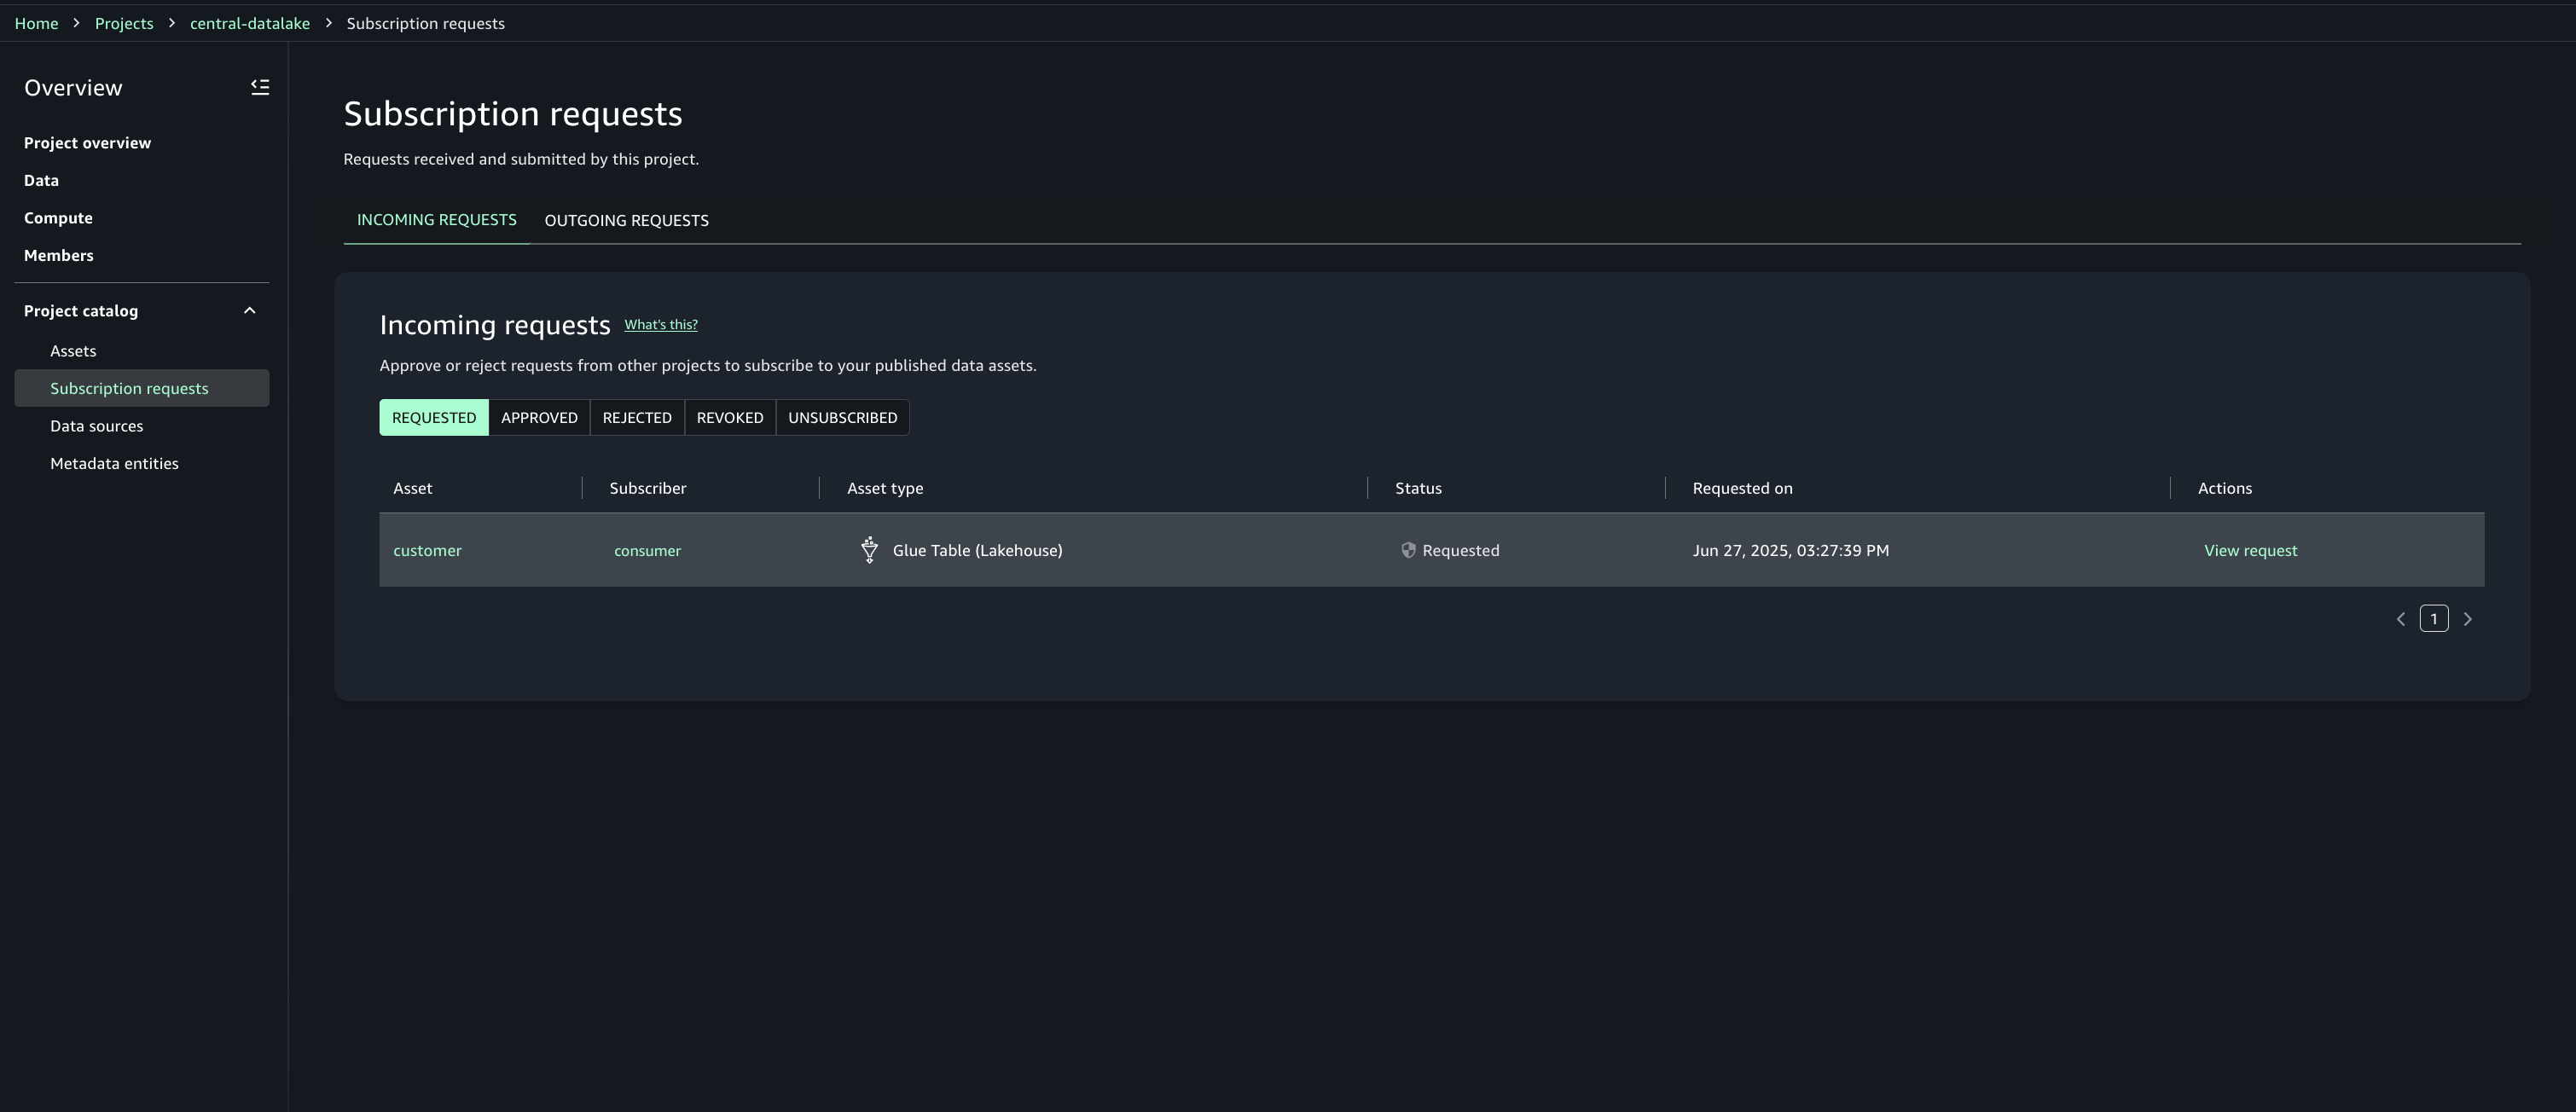Open the What's this? help link
Viewport: 2576px width, 1112px height.
(x=660, y=324)
